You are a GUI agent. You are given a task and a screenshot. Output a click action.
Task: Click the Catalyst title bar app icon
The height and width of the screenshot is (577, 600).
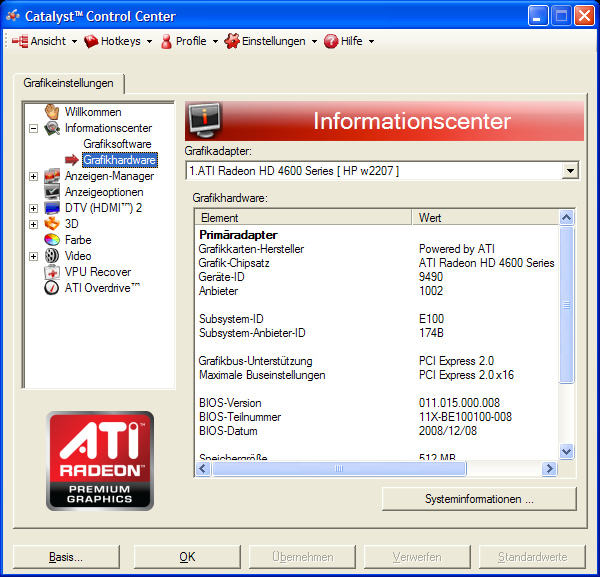13,16
